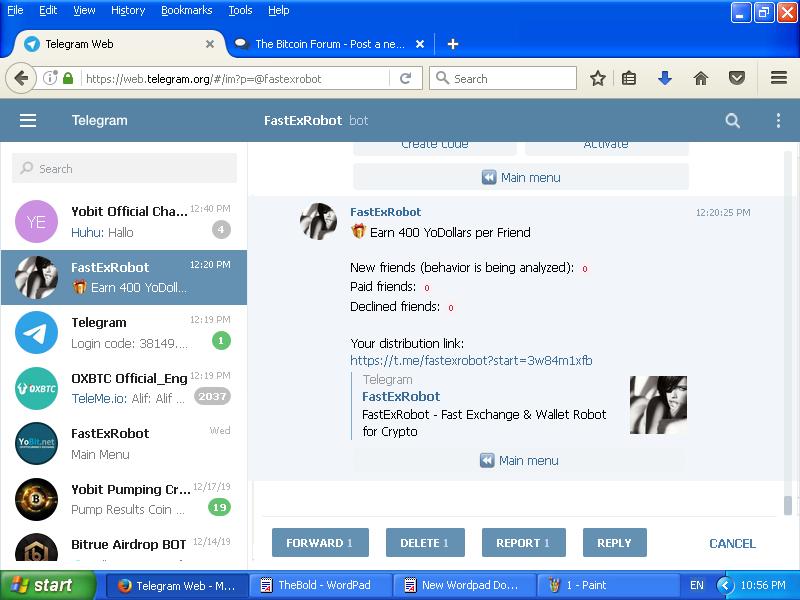This screenshot has width=800, height=600.
Task: Click the FastExRobot chat header title
Action: 303,120
